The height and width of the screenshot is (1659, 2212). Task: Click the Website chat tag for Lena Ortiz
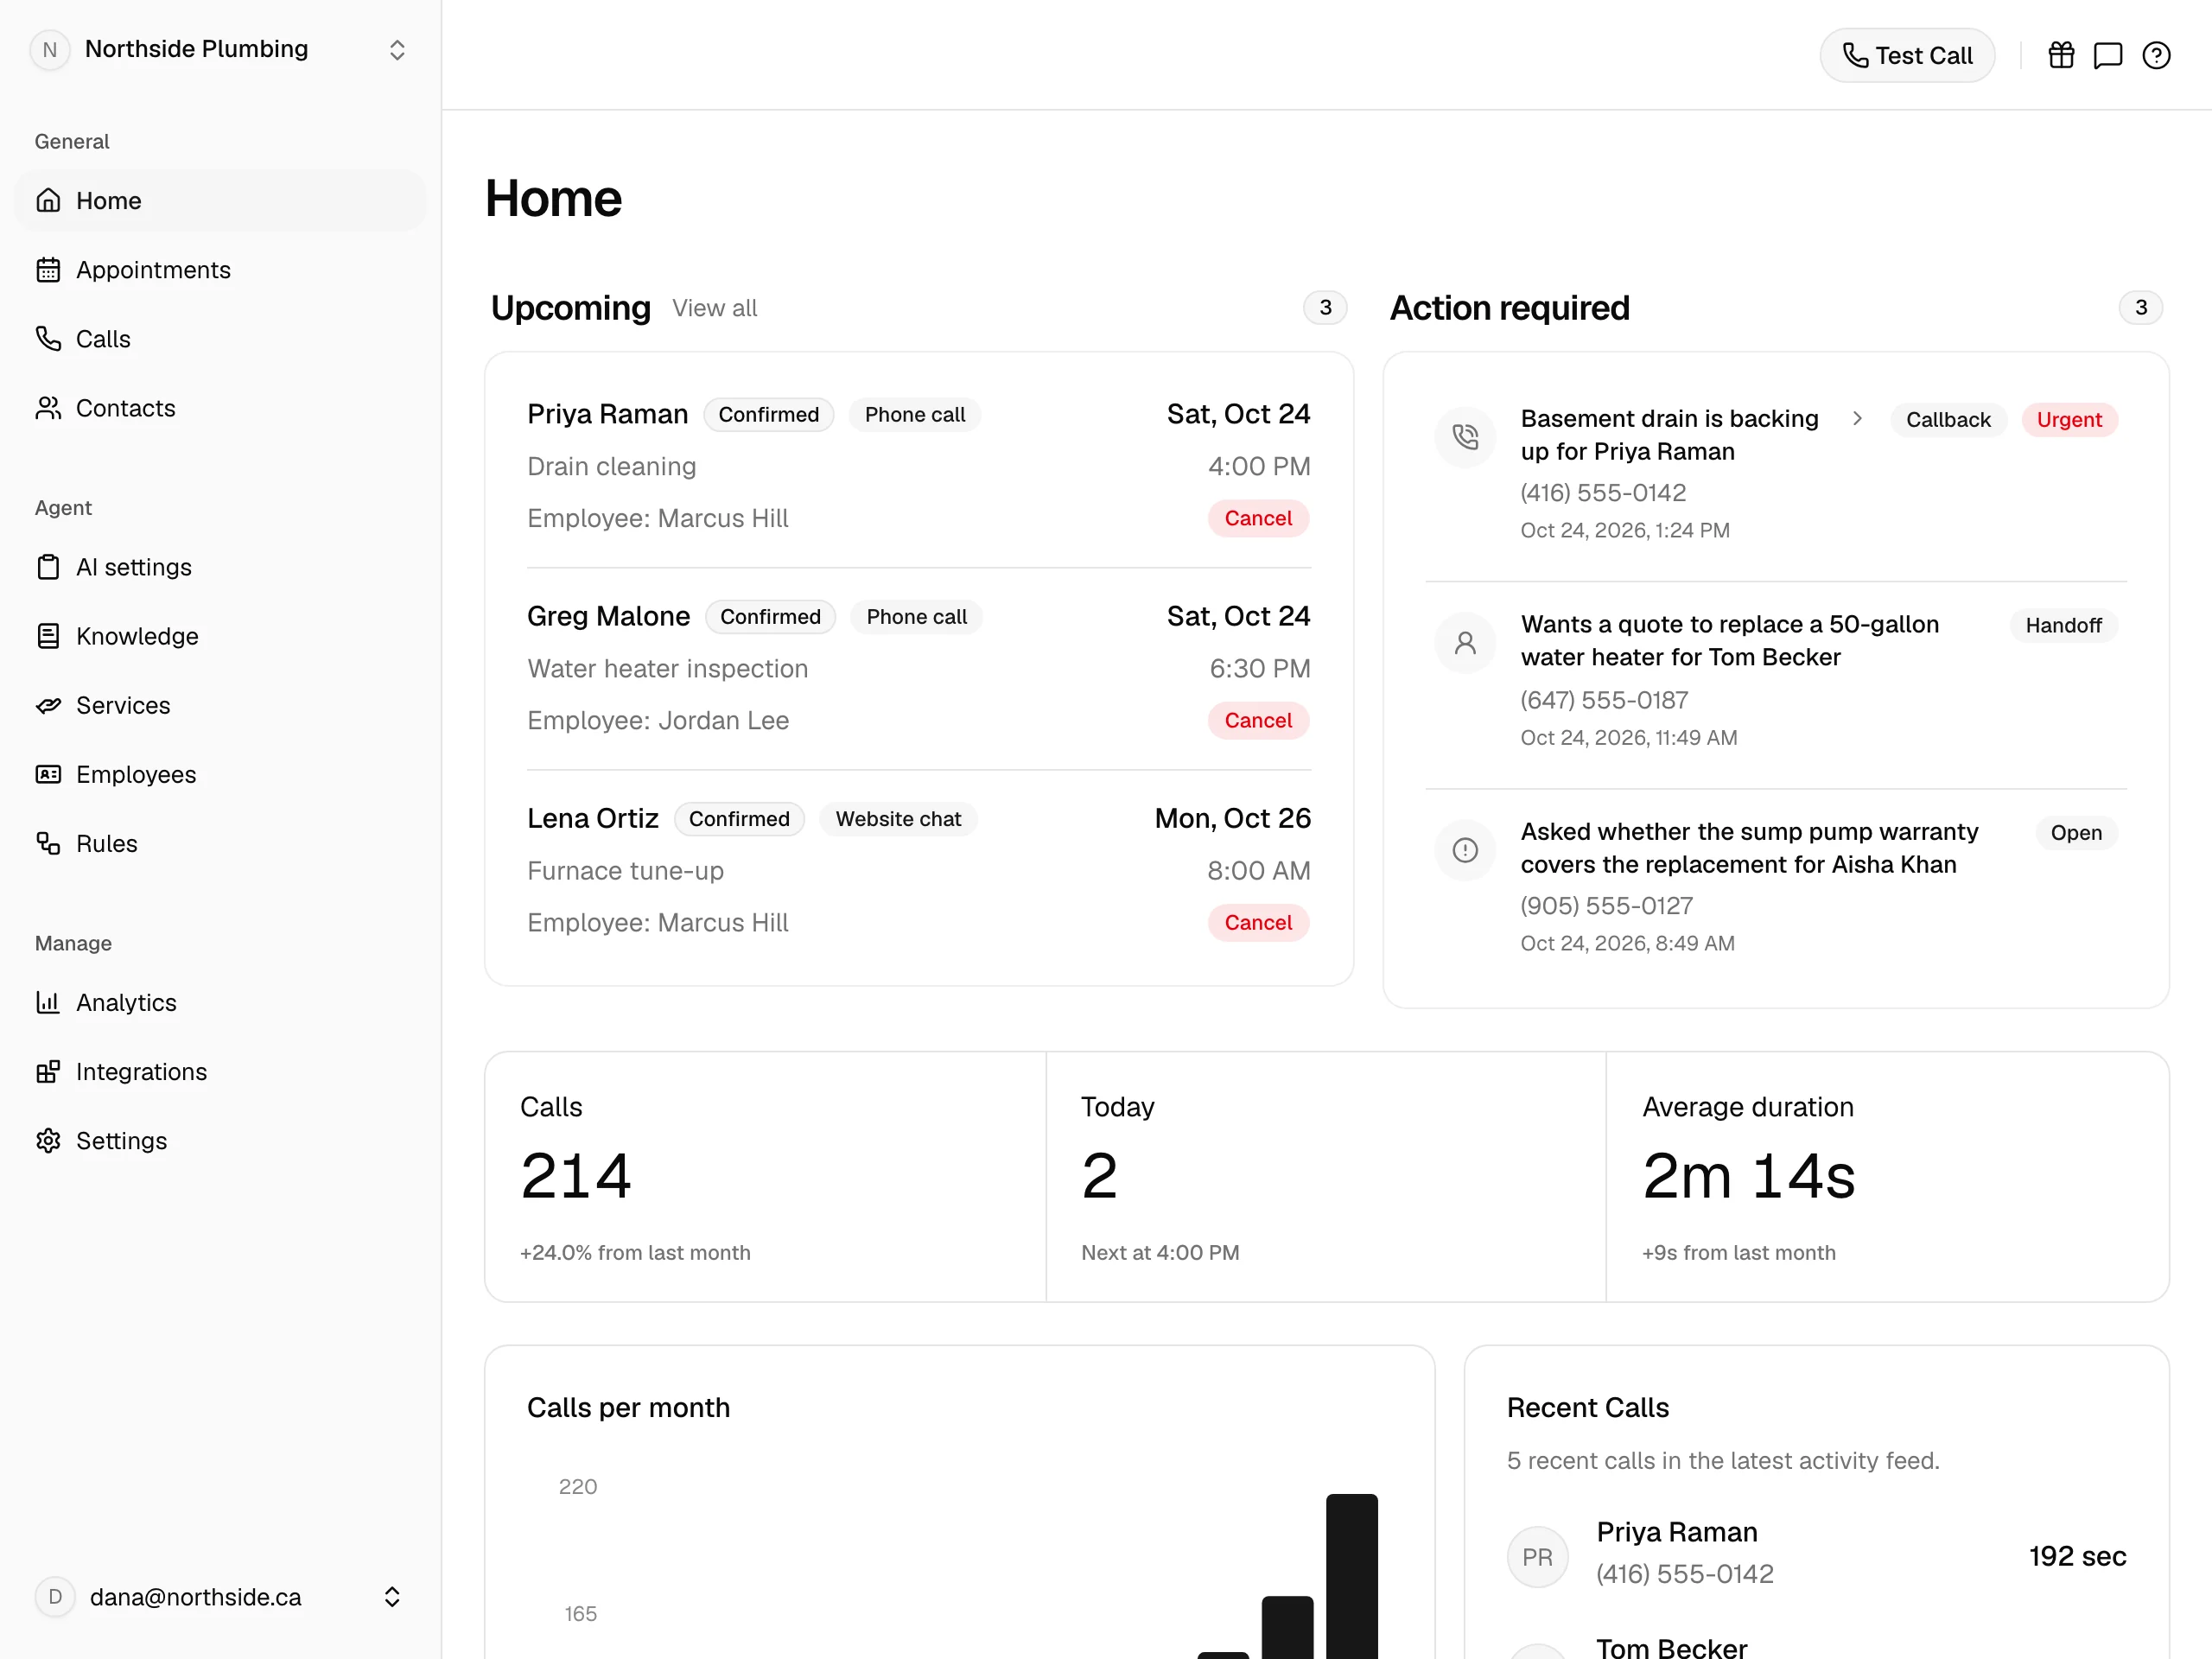coord(898,819)
